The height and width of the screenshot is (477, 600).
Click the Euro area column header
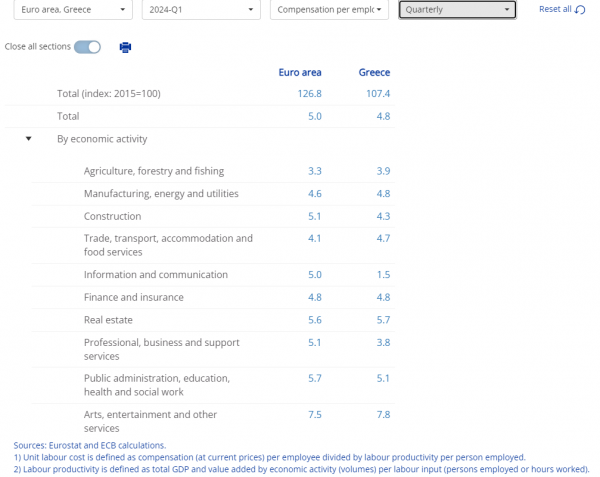(299, 72)
